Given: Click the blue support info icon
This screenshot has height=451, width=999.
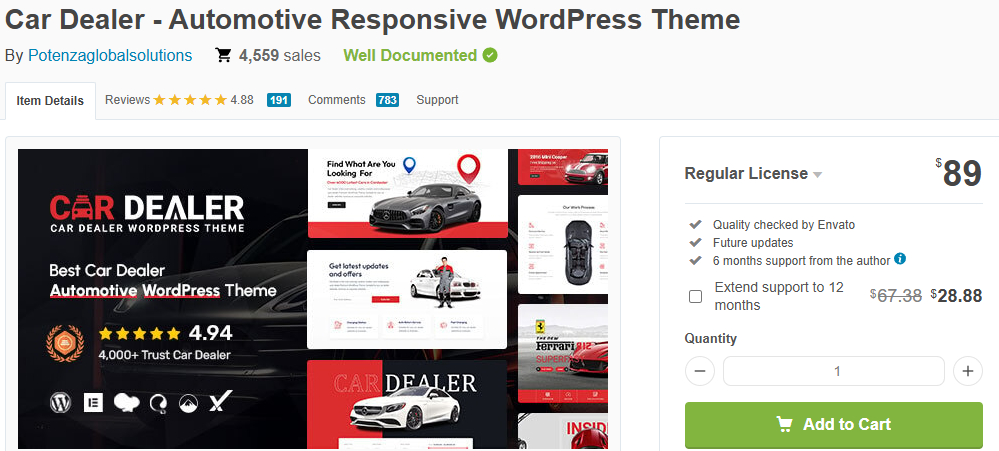Looking at the screenshot, I should [x=900, y=259].
